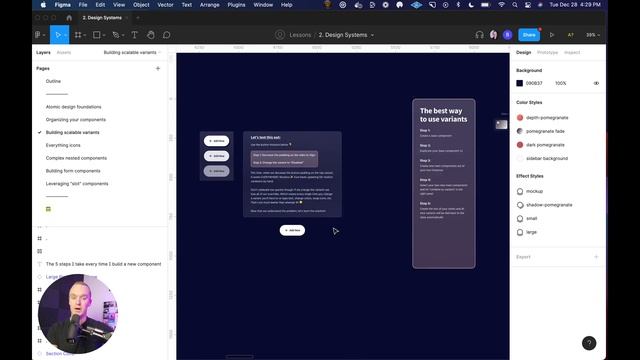The image size is (640, 360).
Task: Select the large effect style
Action: click(527, 232)
